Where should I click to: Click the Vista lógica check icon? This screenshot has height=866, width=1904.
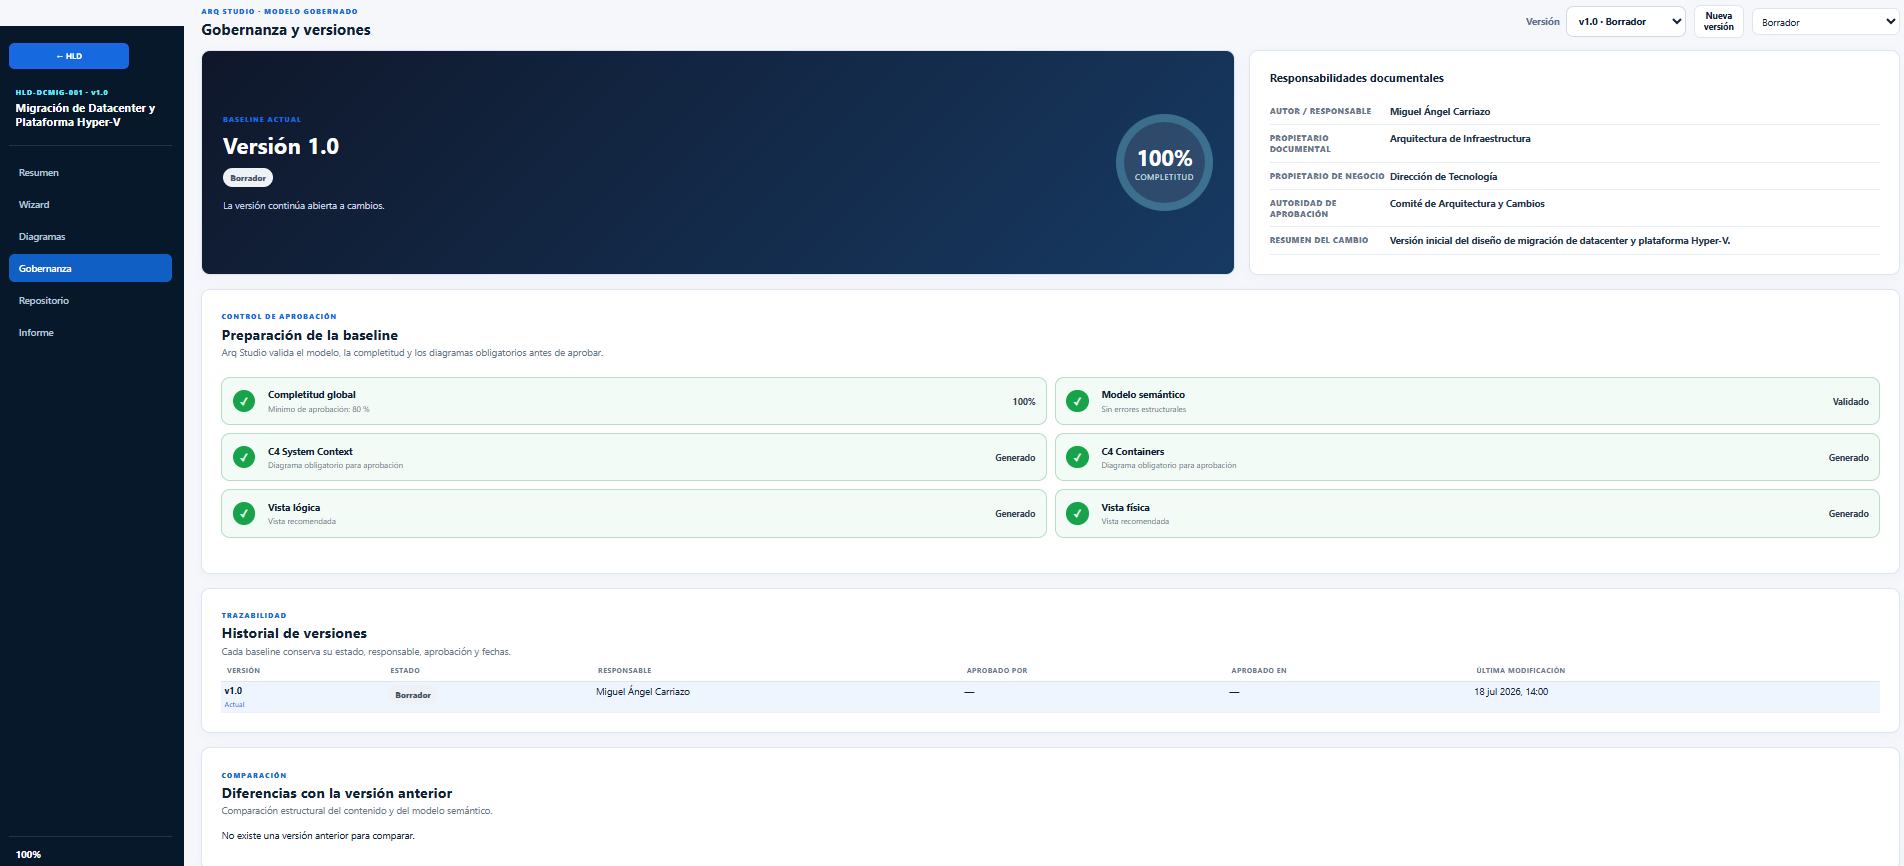[x=244, y=513]
